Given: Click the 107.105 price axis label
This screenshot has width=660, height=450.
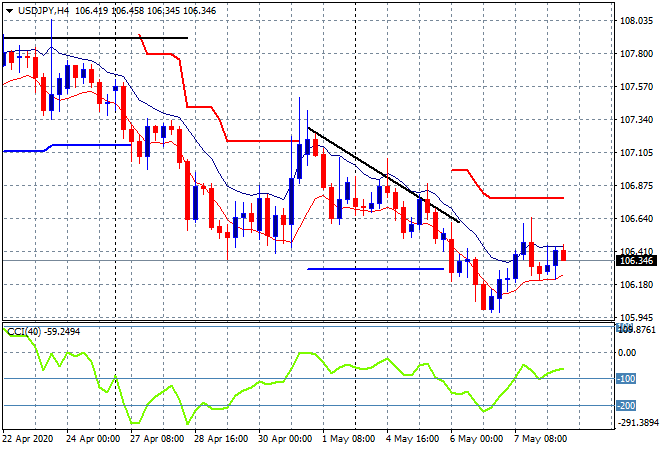Looking at the screenshot, I should coord(637,153).
